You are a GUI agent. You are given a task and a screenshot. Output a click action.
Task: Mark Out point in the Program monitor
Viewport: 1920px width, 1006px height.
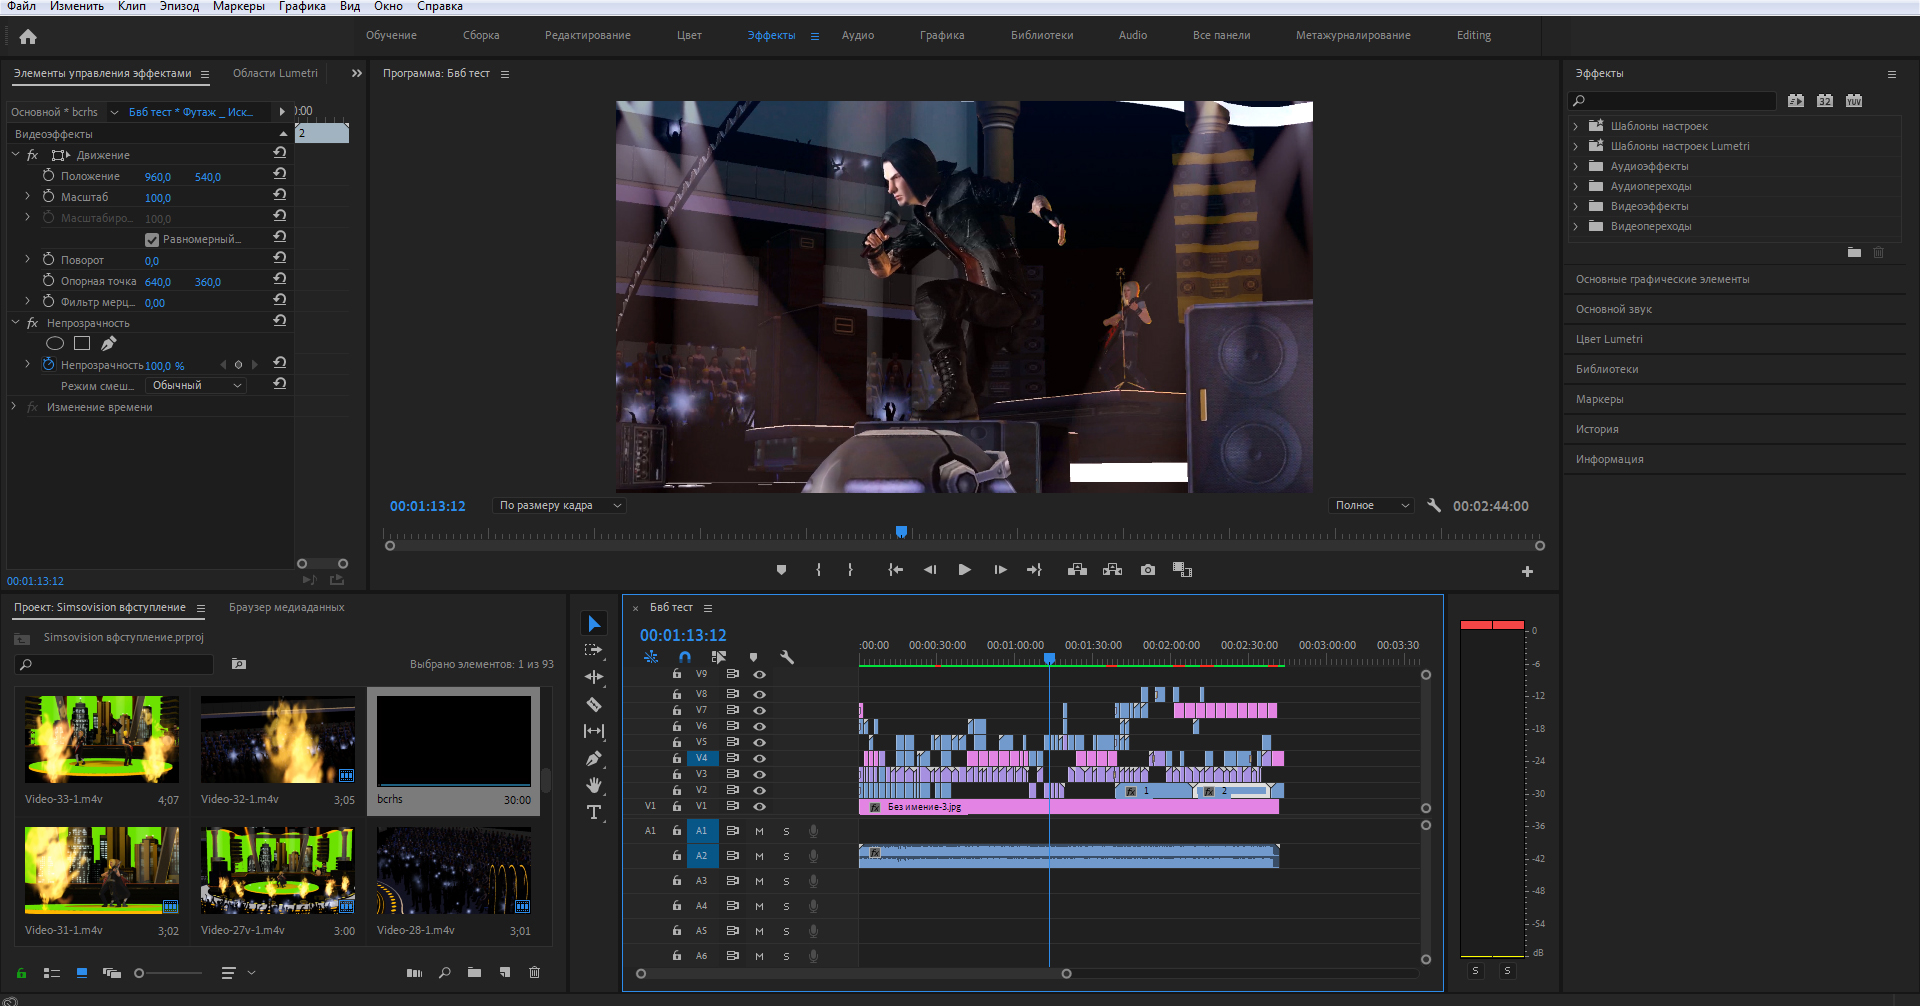click(x=850, y=570)
